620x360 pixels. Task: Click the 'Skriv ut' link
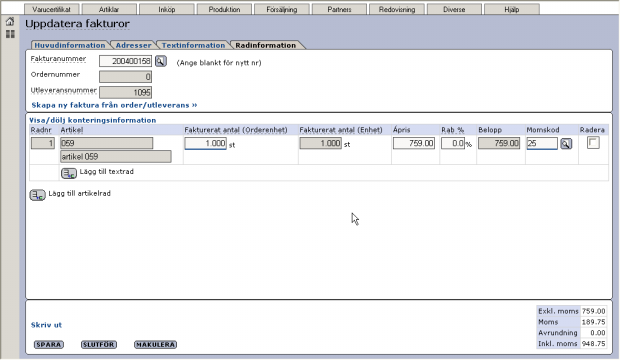46,325
